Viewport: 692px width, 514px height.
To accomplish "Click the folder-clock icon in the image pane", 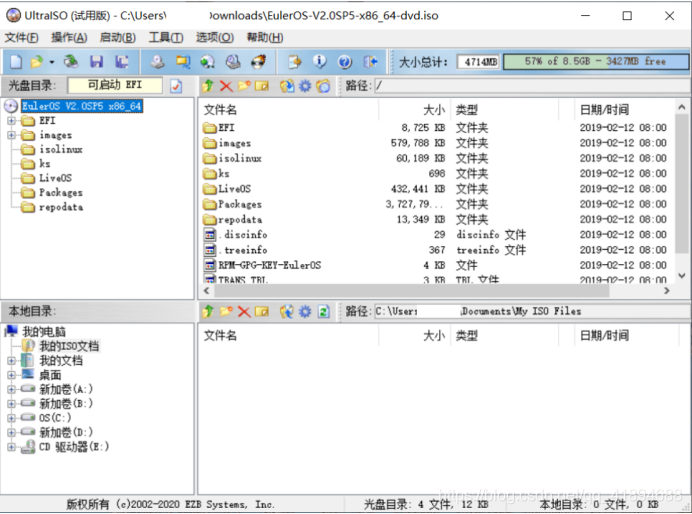I will (x=323, y=86).
